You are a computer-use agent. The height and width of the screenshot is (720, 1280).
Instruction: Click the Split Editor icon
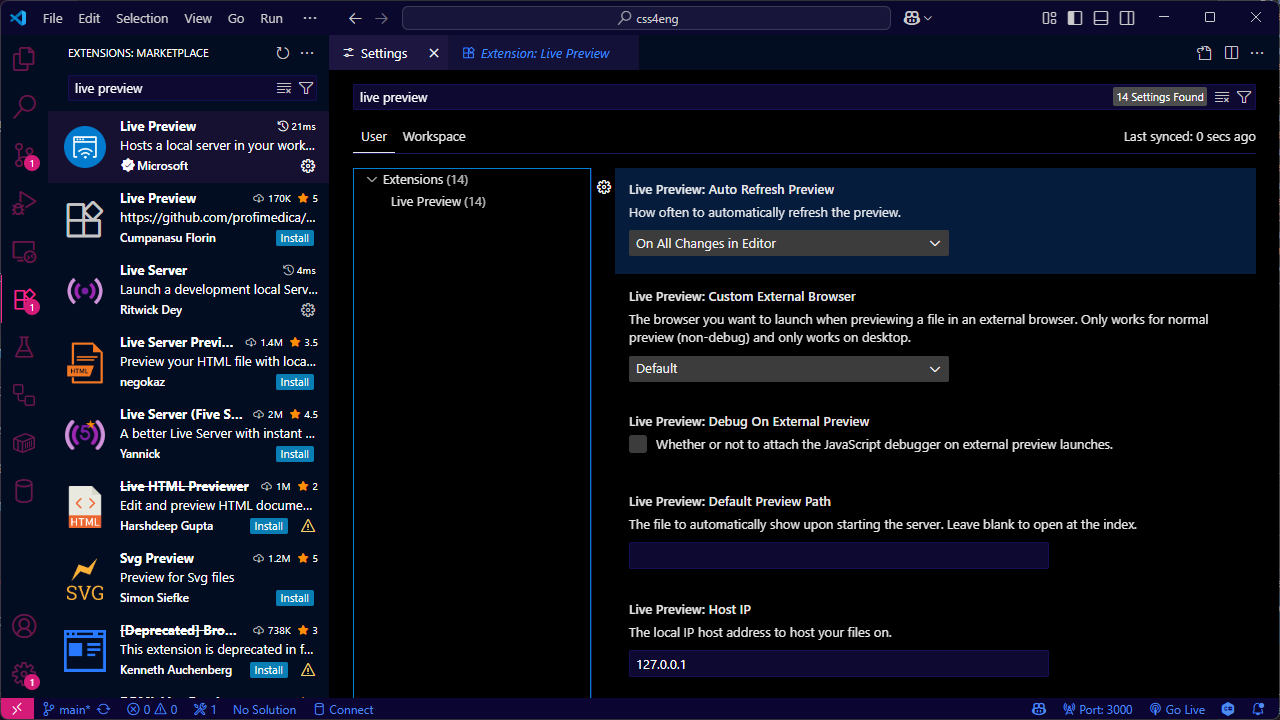1231,53
